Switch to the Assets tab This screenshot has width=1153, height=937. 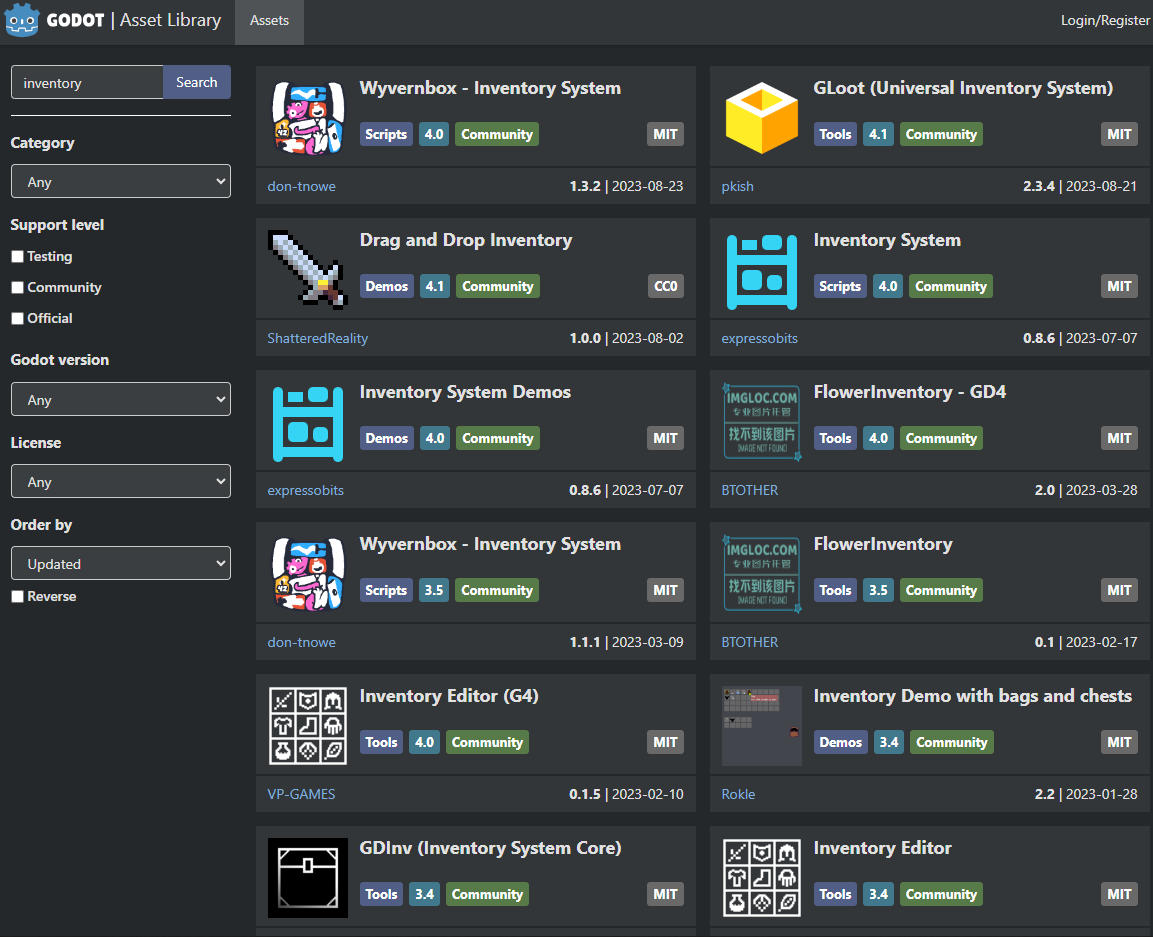(269, 21)
